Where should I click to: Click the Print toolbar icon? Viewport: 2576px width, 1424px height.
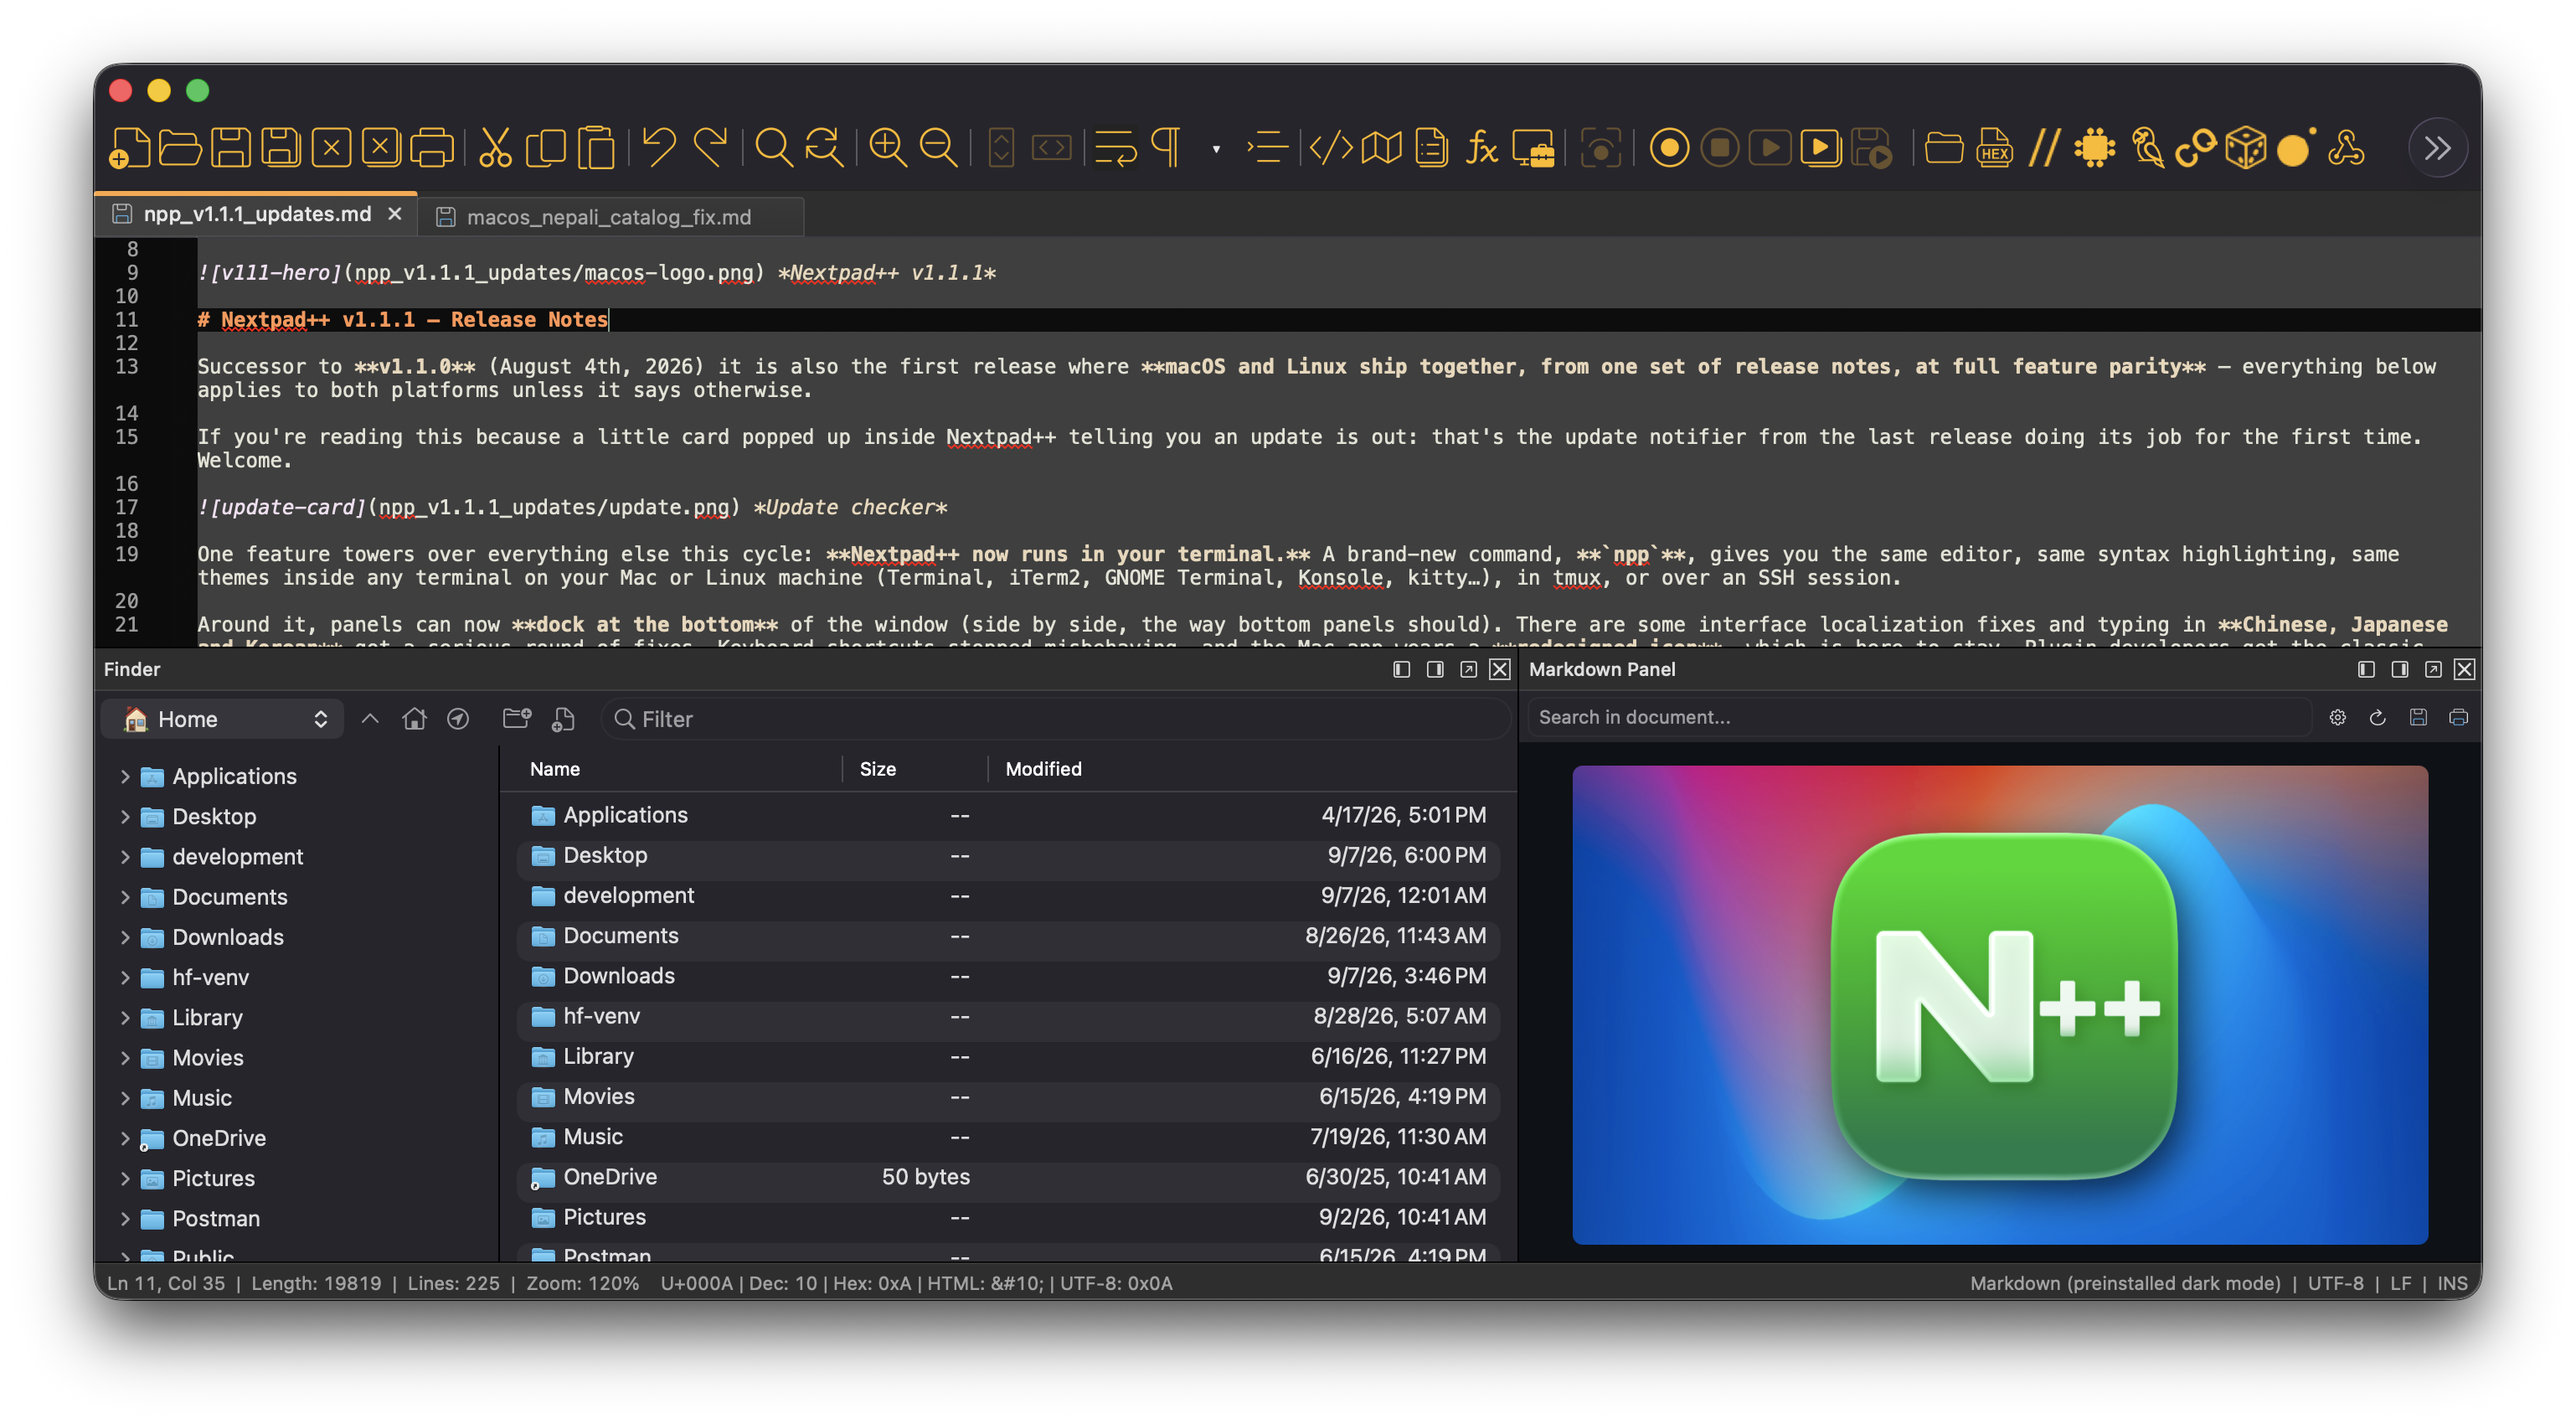[x=432, y=148]
